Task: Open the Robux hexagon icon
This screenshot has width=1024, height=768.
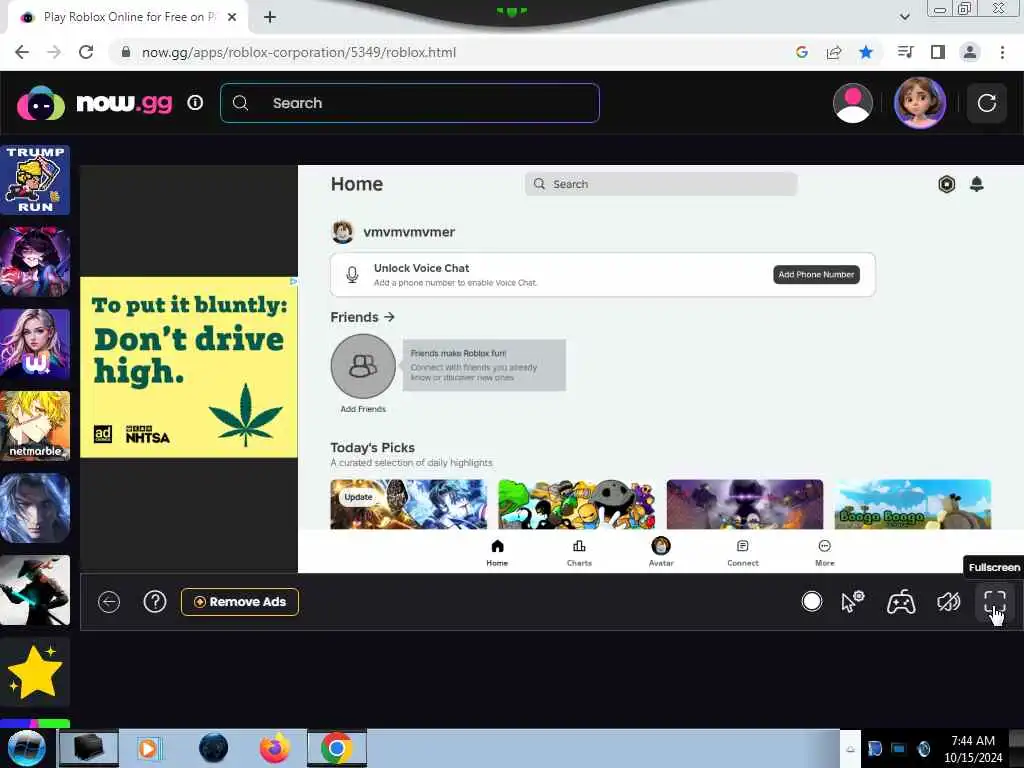Action: pos(946,184)
